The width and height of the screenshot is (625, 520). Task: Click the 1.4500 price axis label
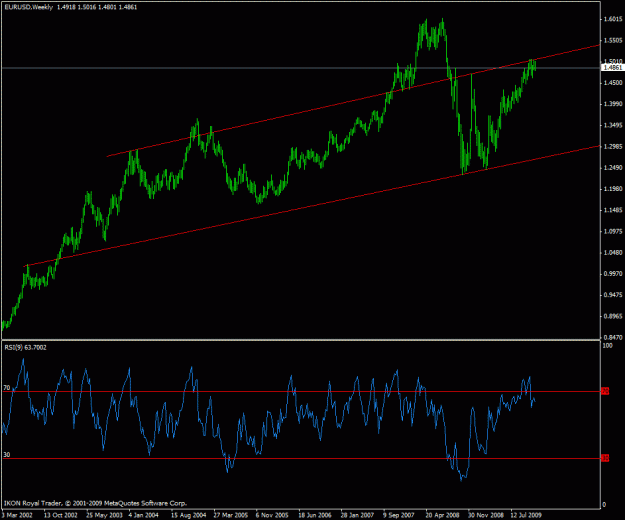(613, 83)
